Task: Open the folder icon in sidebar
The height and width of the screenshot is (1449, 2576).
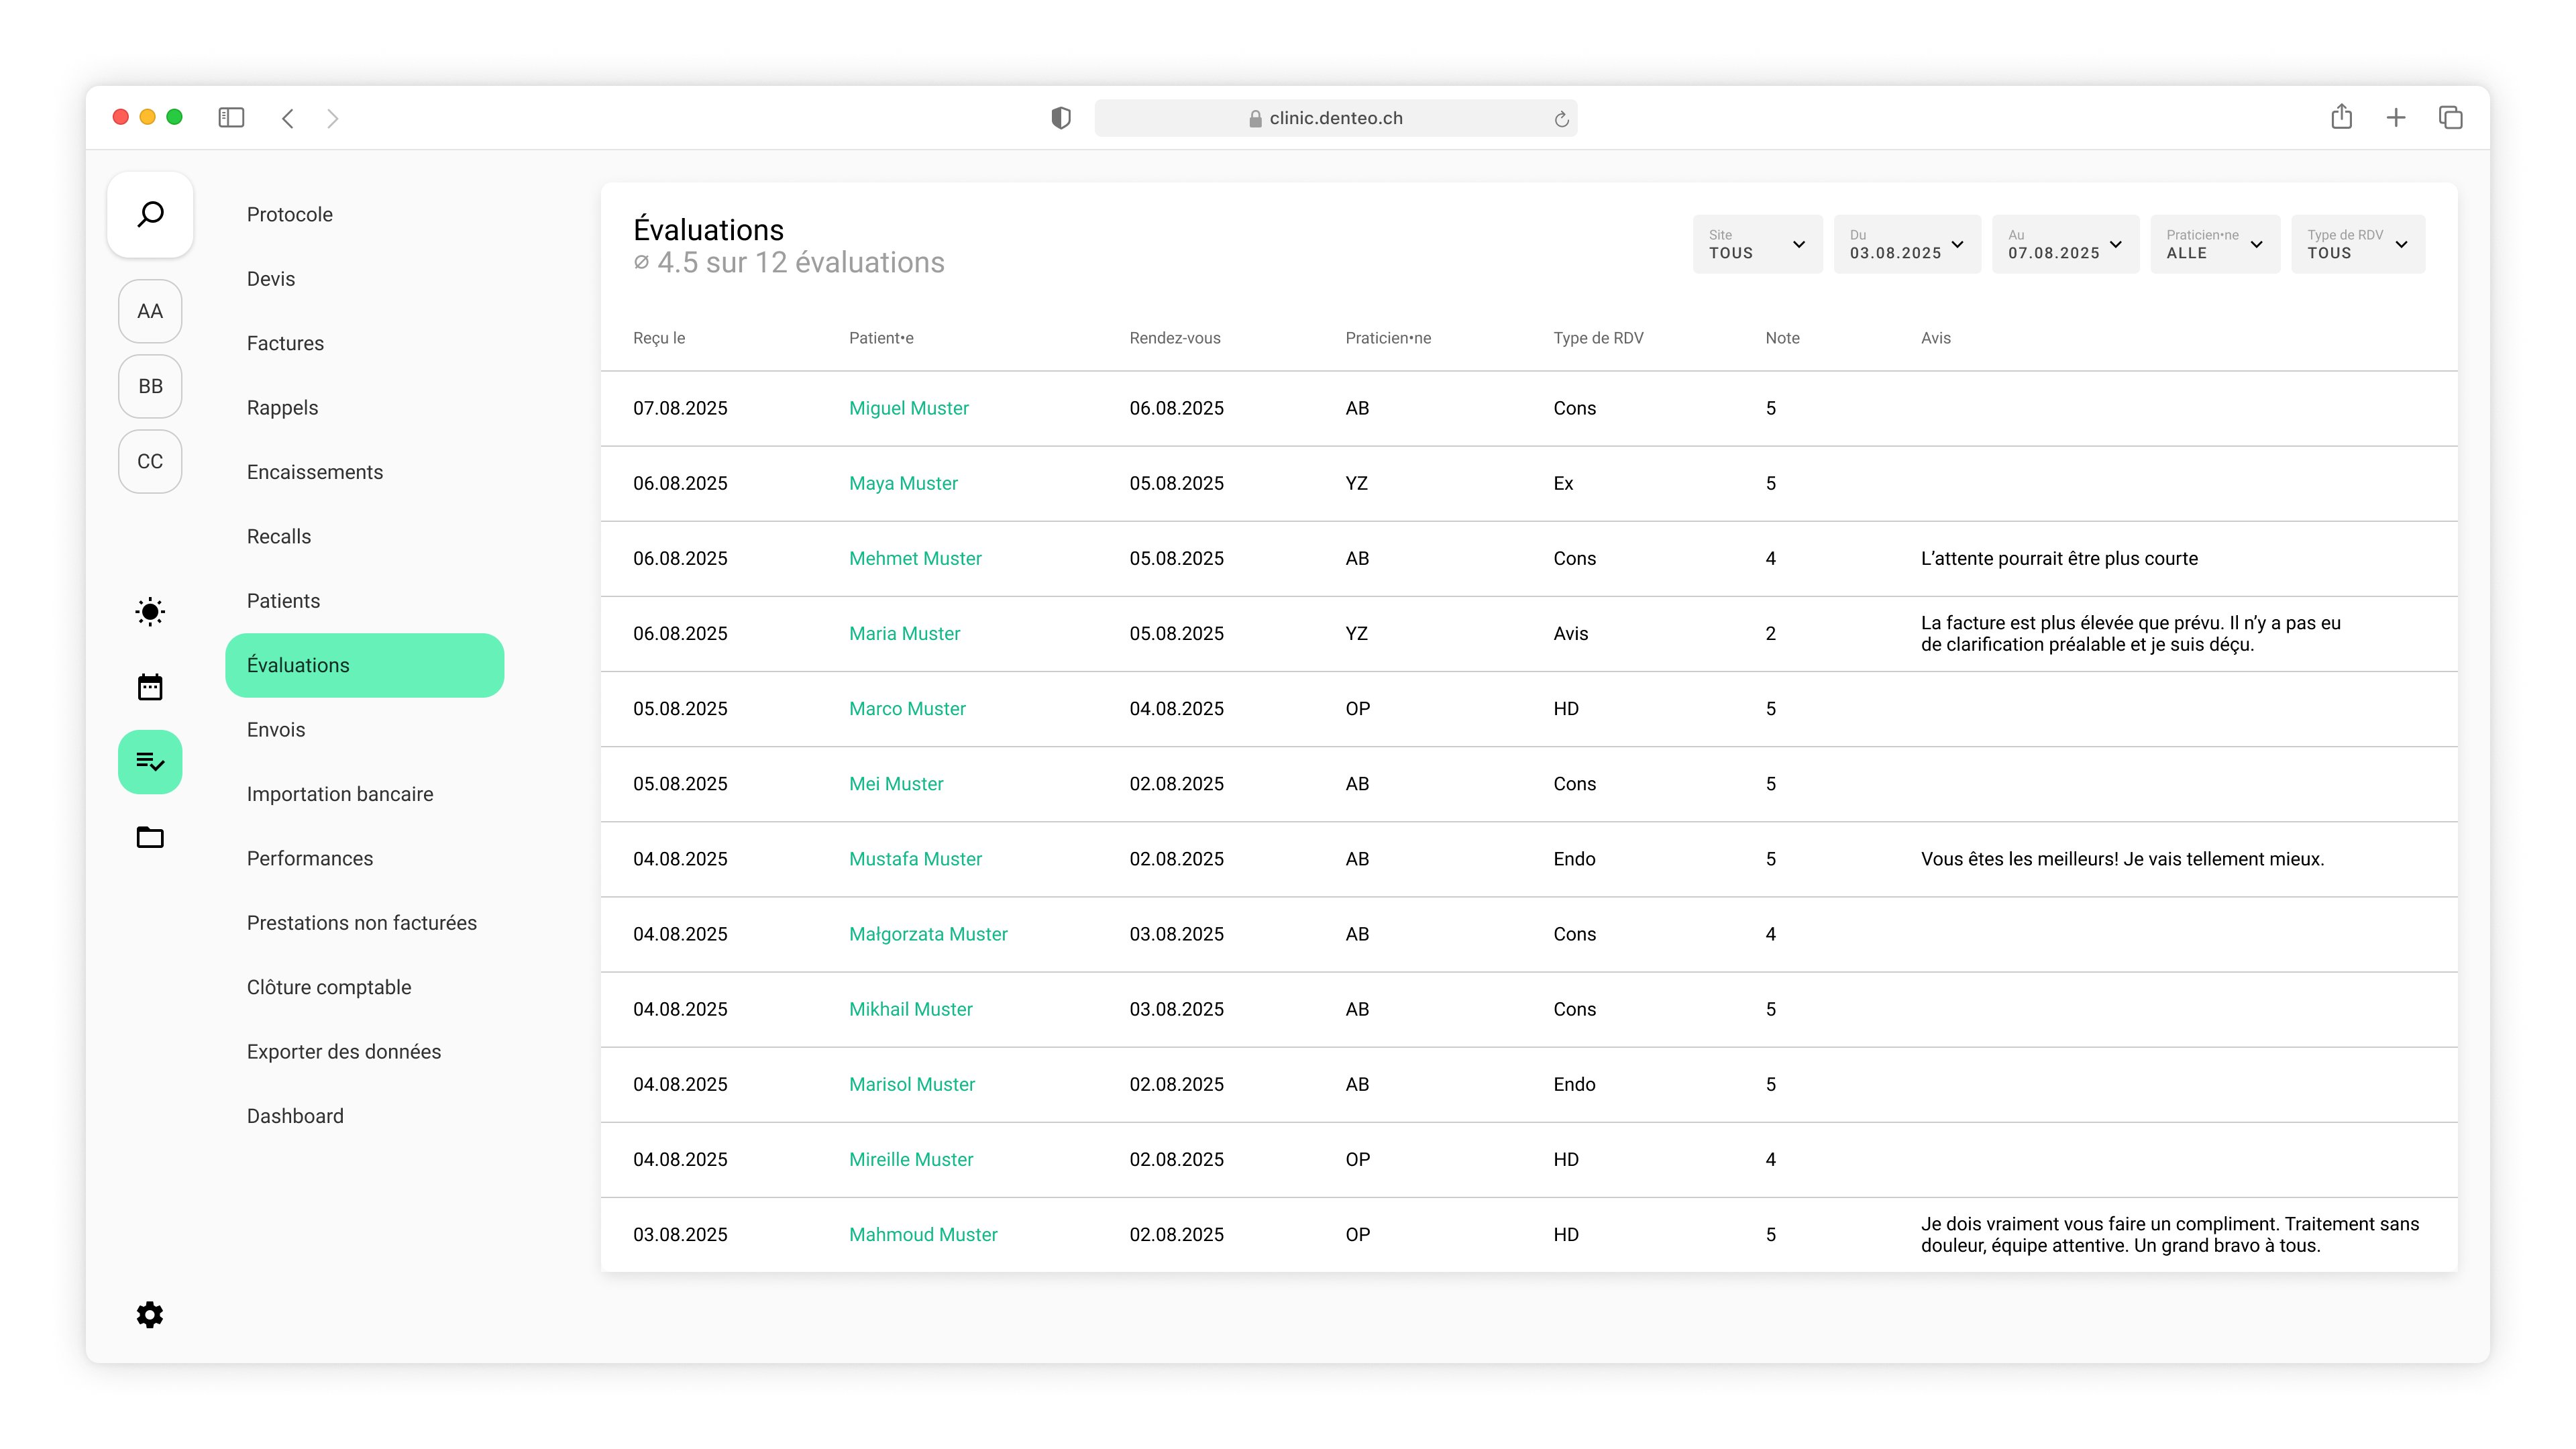Action: coord(150,837)
